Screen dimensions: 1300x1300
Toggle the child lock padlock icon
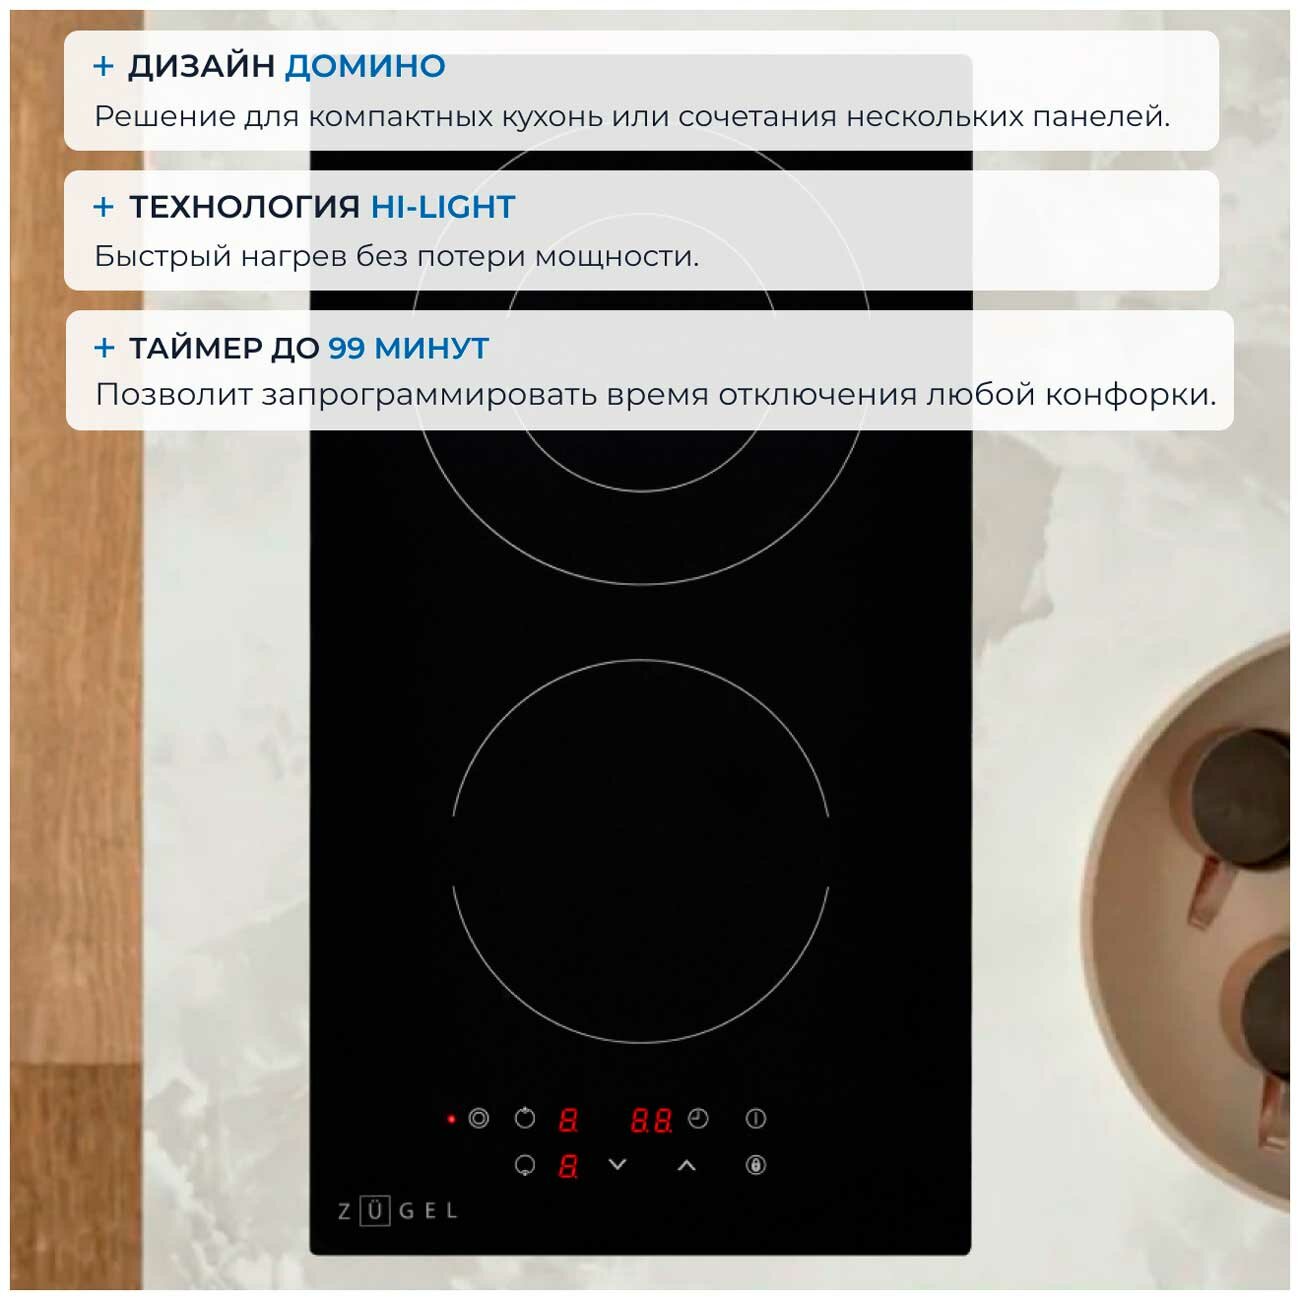click(756, 1164)
